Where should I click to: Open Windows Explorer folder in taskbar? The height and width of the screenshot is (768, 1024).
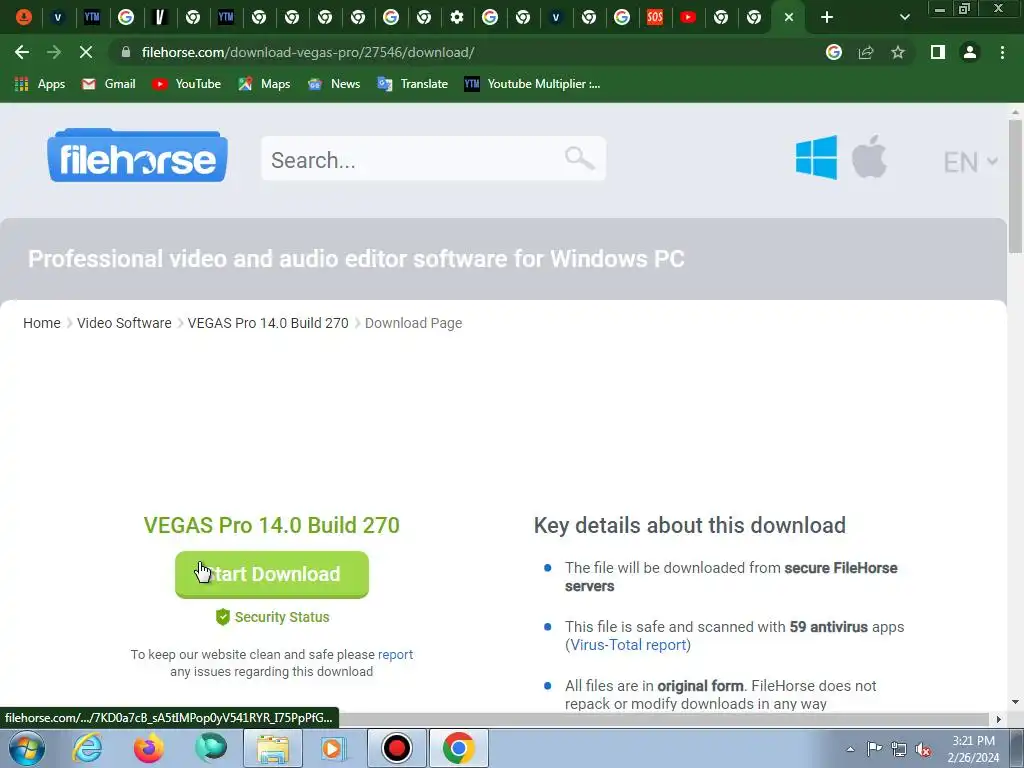coord(273,748)
